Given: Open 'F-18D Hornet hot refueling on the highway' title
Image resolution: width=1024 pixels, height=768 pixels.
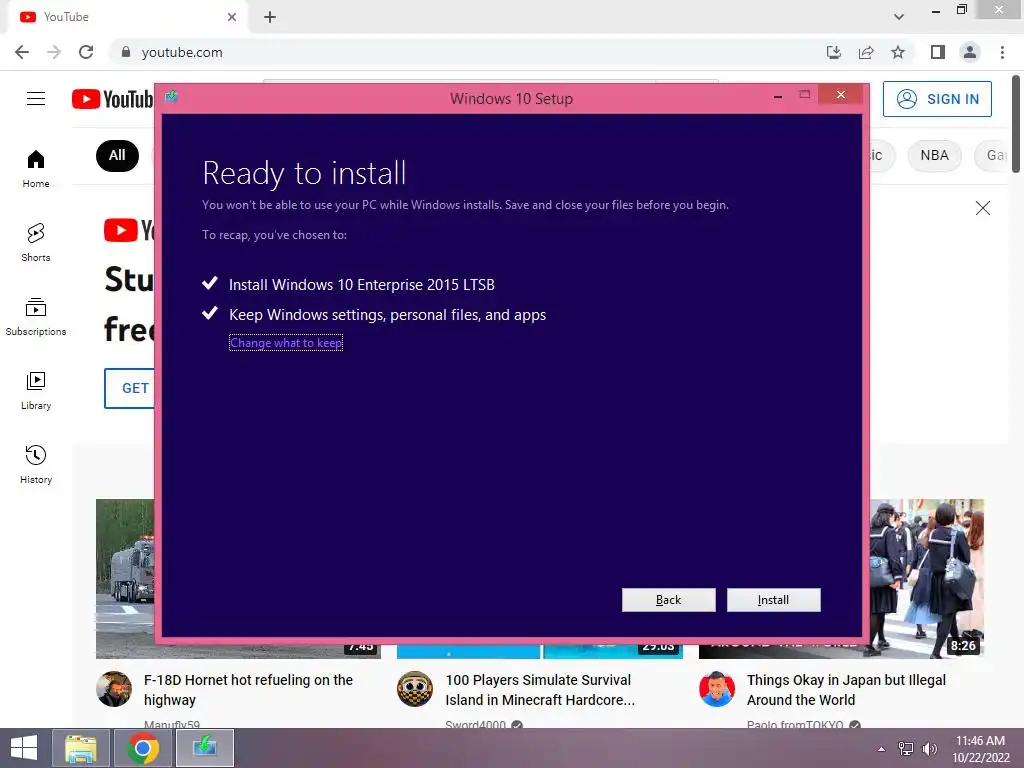Looking at the screenshot, I should coord(248,690).
